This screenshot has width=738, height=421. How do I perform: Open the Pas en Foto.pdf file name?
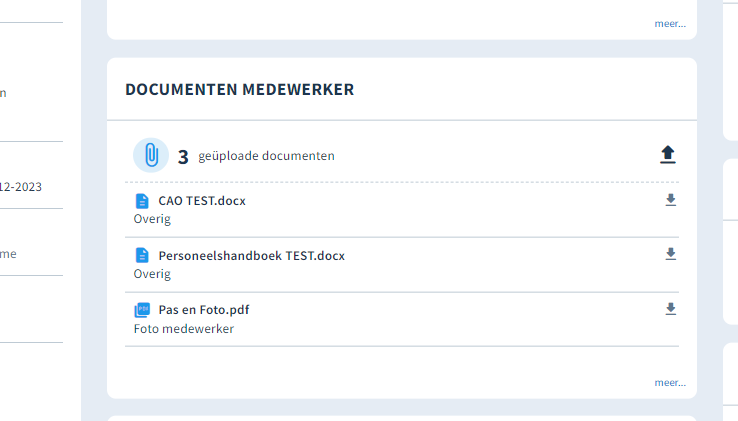point(204,310)
